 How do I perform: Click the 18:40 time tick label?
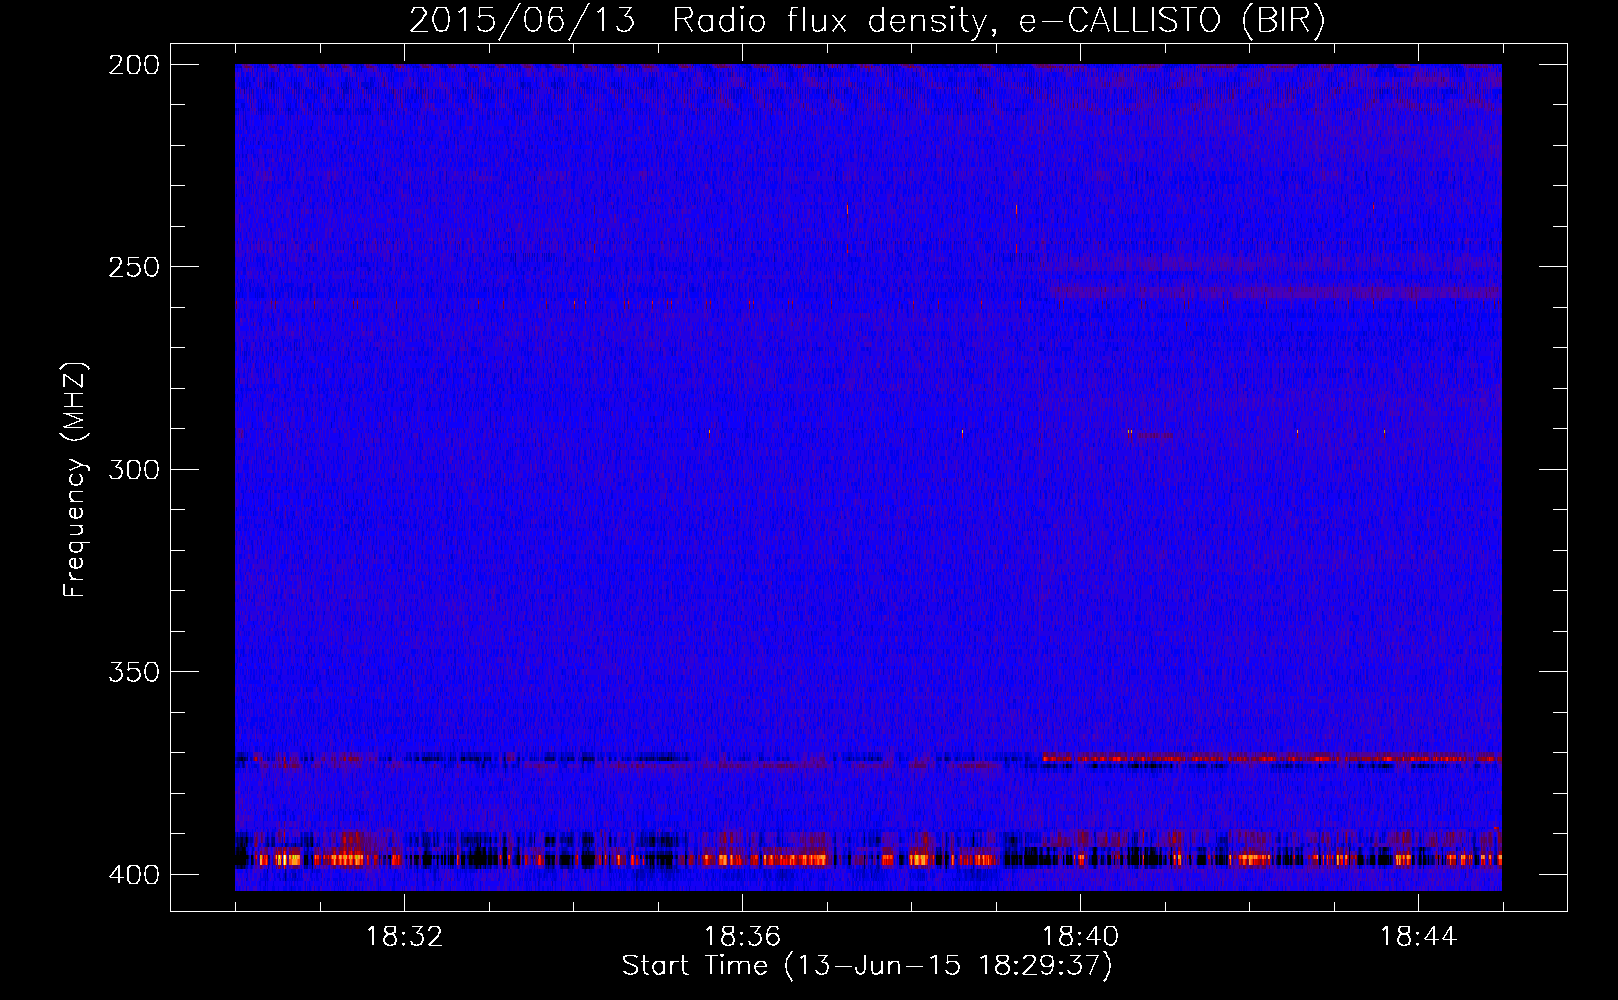(1080, 937)
